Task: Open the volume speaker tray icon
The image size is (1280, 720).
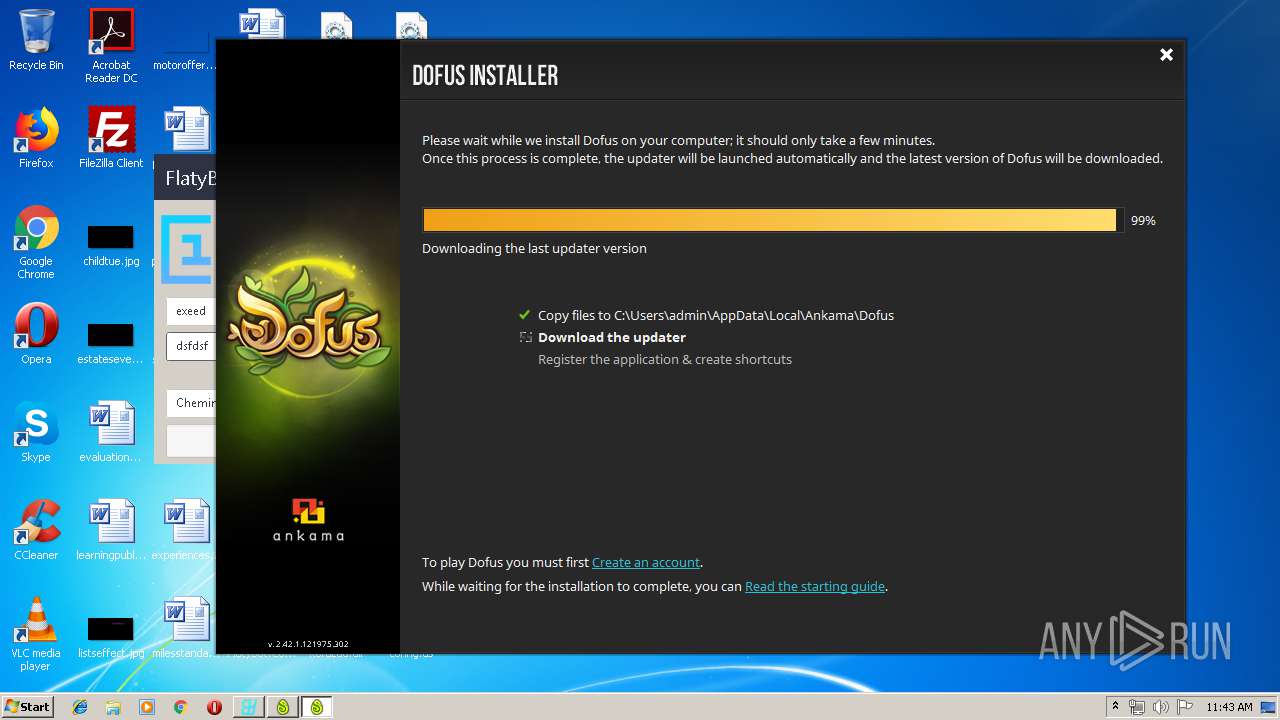Action: (x=1161, y=707)
